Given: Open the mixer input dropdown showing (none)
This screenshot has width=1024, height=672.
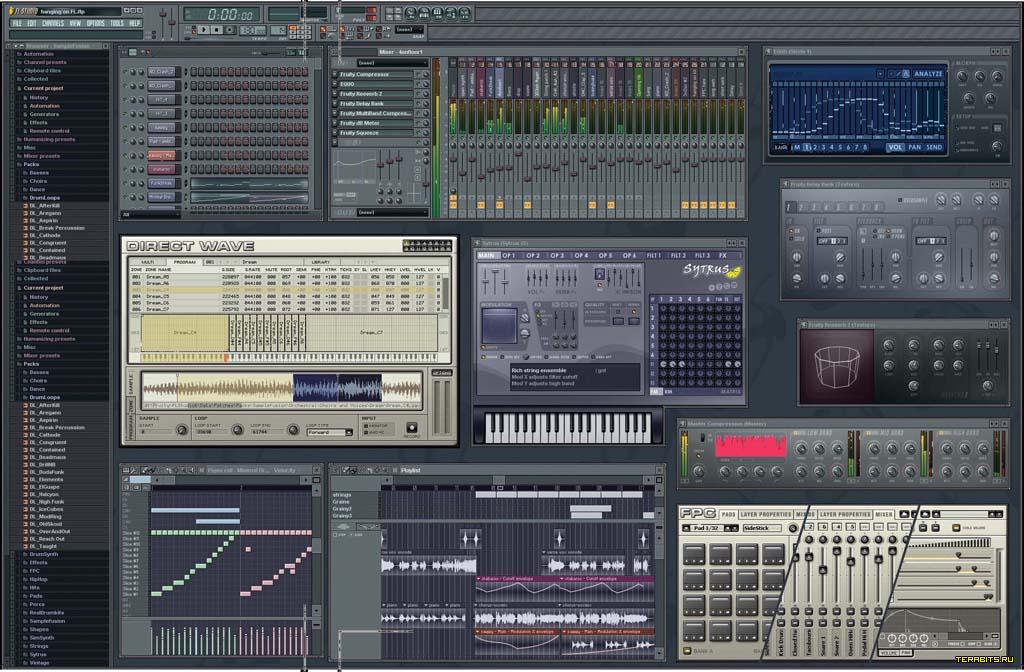Looking at the screenshot, I should click(x=390, y=63).
